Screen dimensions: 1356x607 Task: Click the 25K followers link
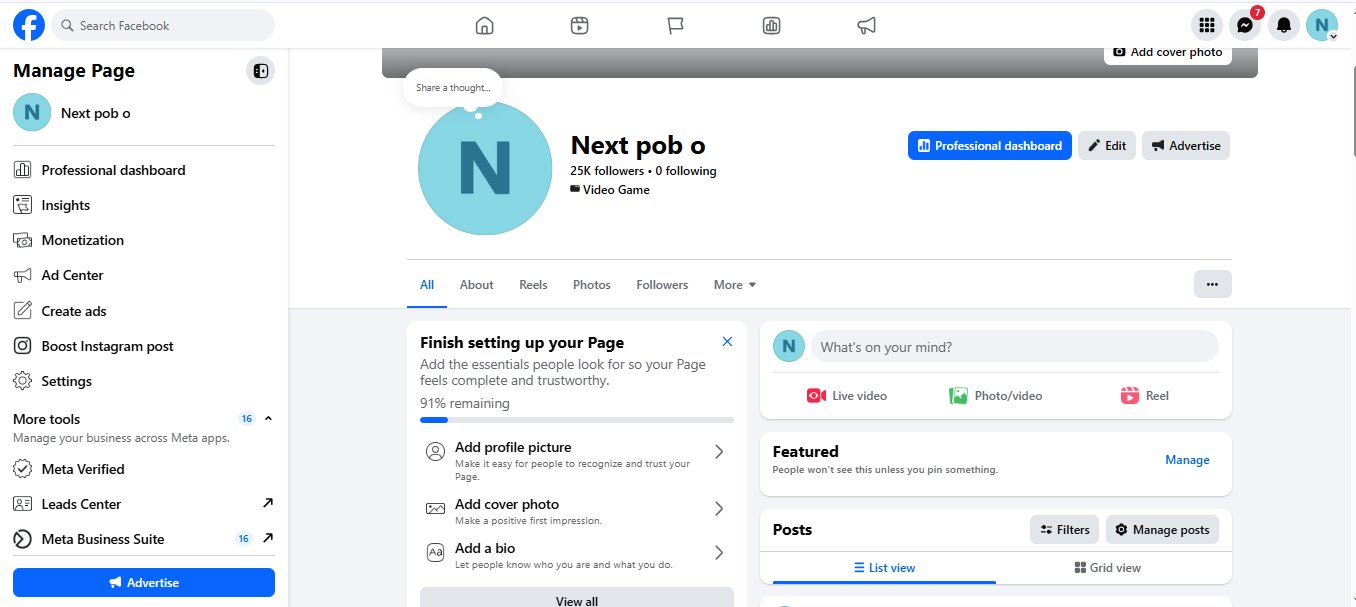(607, 171)
